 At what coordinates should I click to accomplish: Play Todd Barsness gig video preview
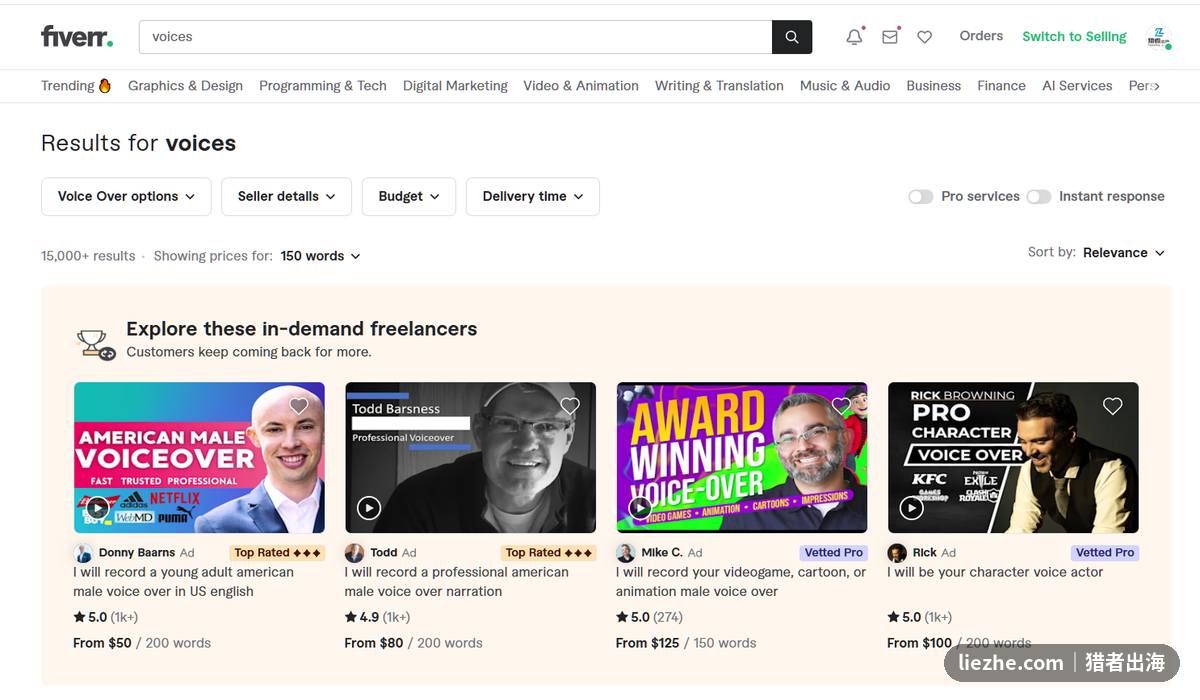pyautogui.click(x=369, y=508)
